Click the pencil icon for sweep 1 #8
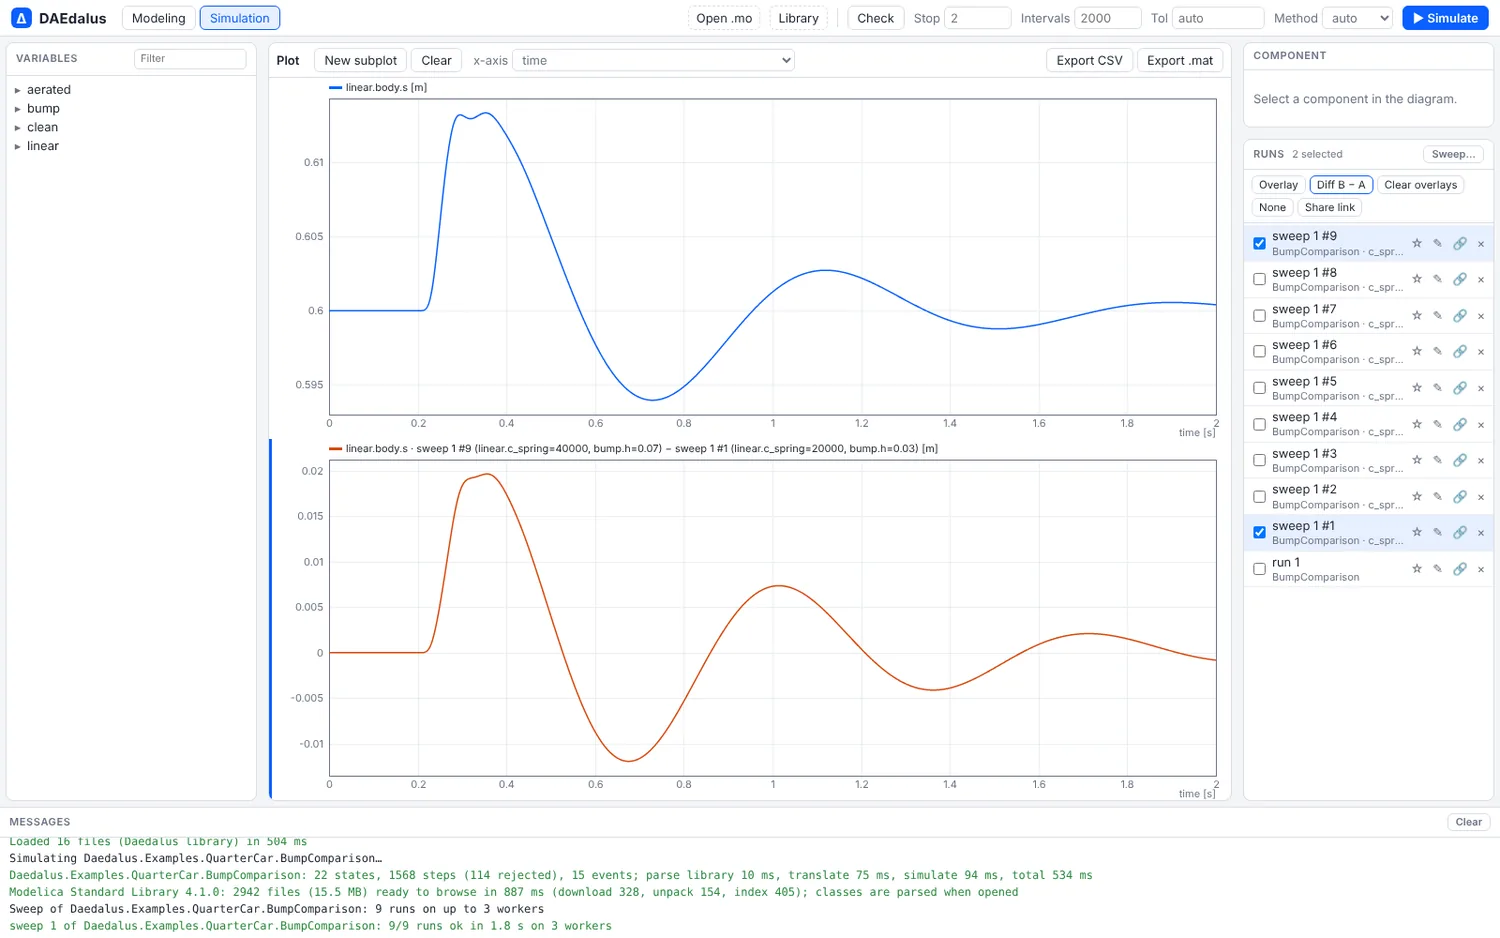This screenshot has width=1500, height=938. point(1438,279)
